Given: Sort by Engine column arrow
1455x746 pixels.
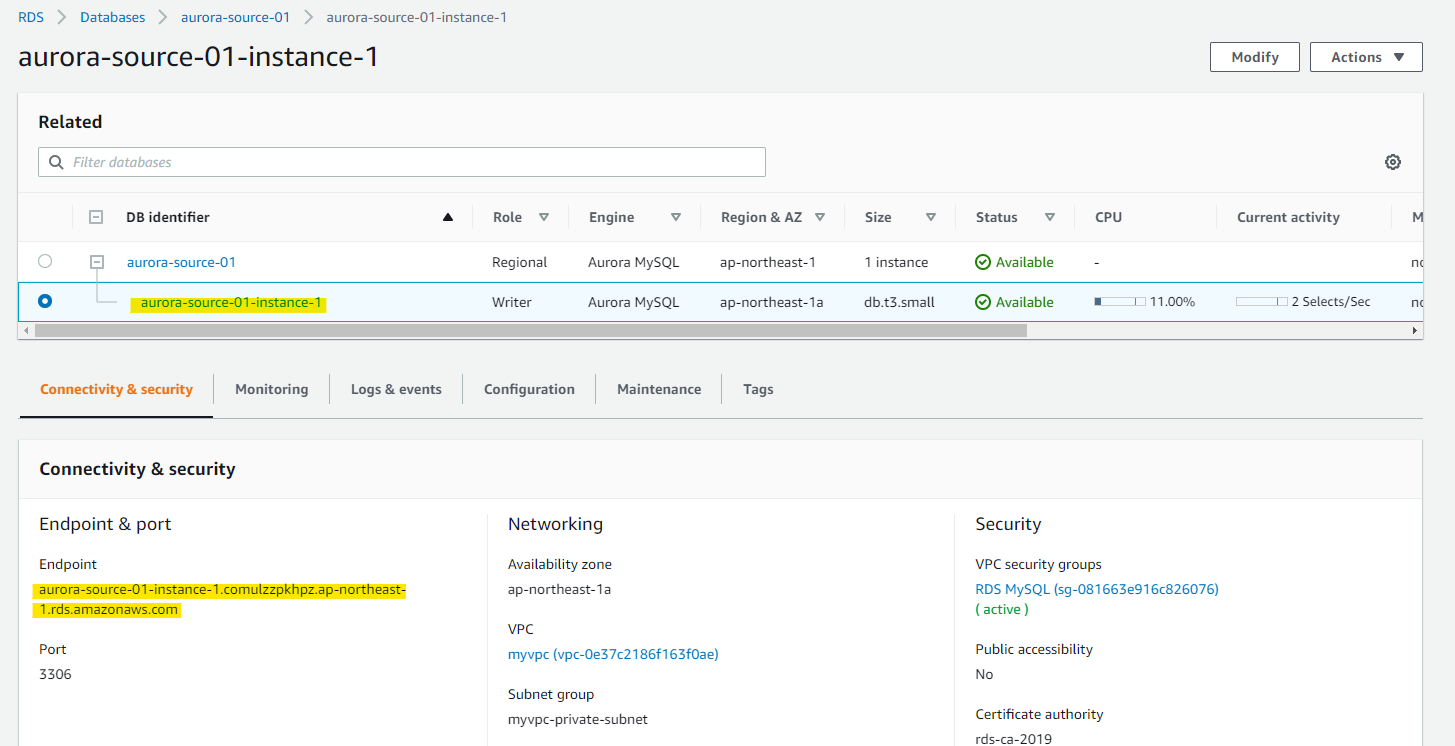Looking at the screenshot, I should coord(676,217).
